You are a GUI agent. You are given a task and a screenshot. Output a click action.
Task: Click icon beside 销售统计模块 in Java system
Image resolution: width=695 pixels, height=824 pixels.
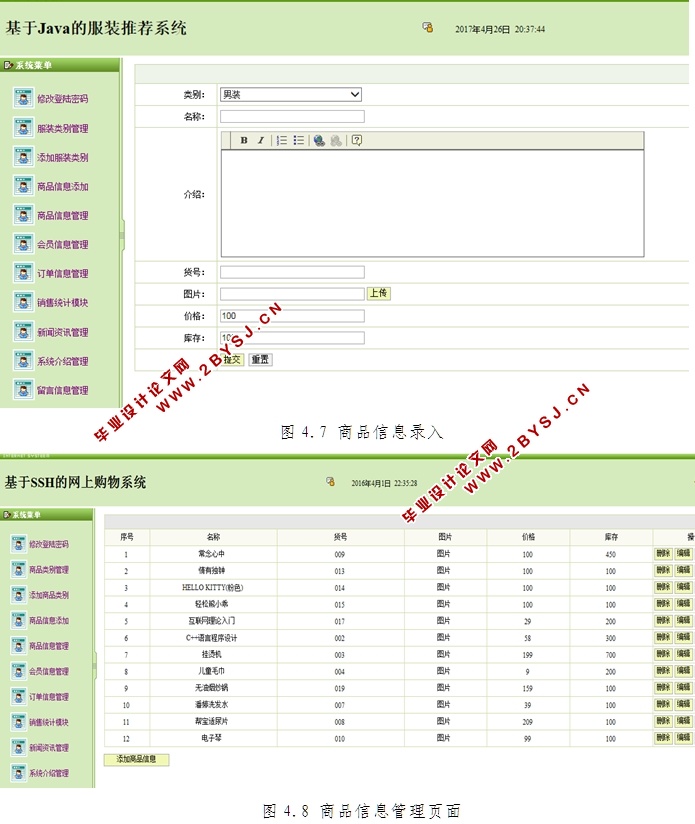[24, 302]
